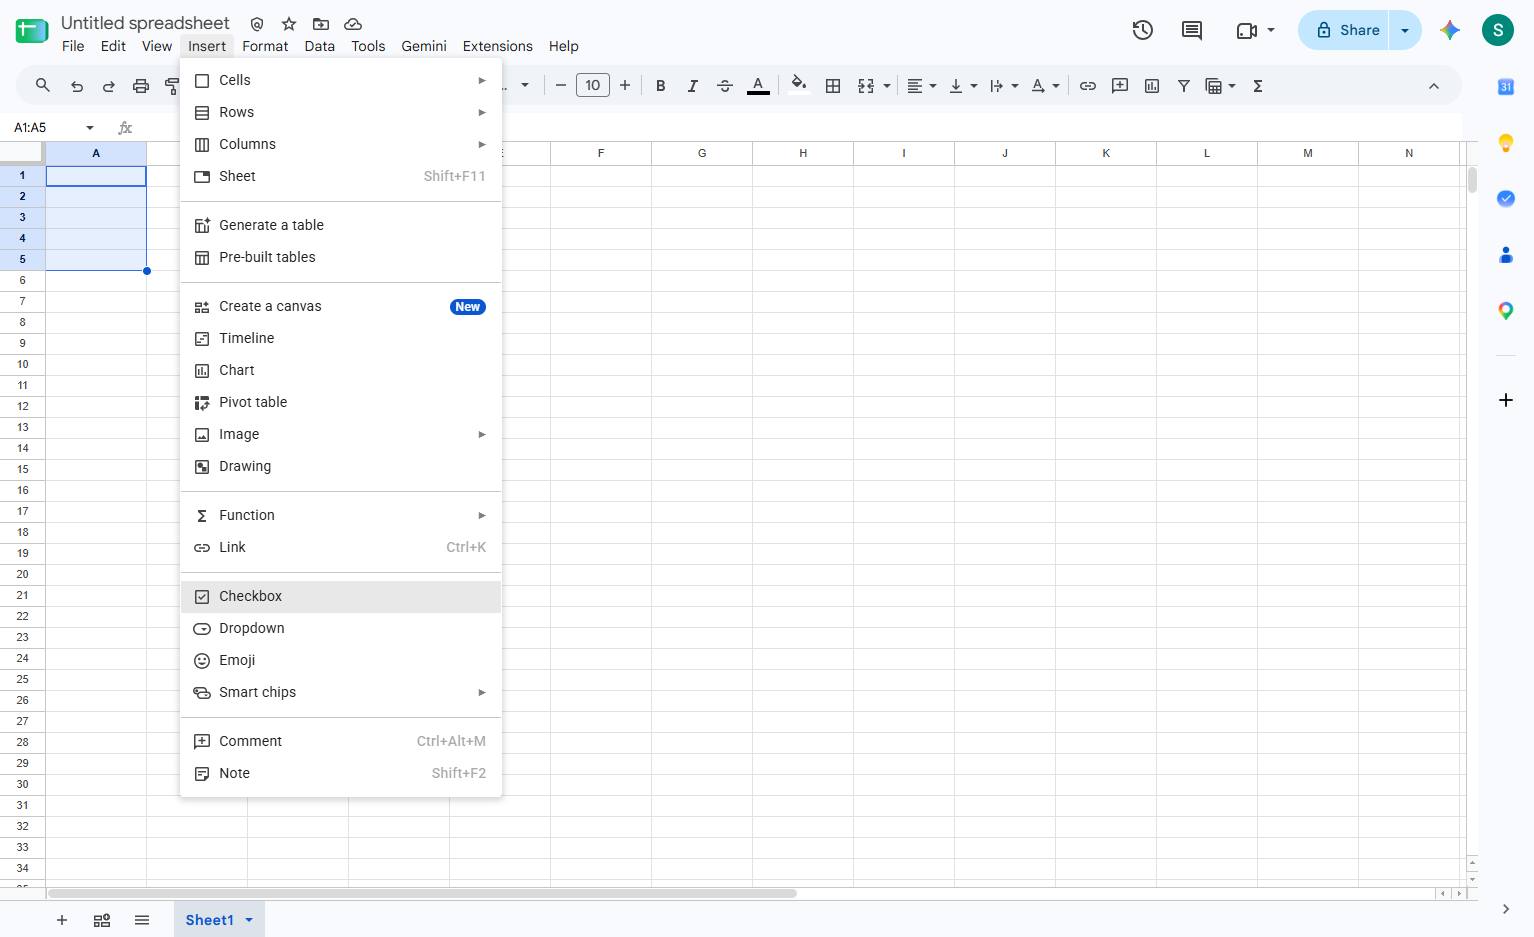Image resolution: width=1534 pixels, height=937 pixels.
Task: Open the horizontal align dropdown
Action: [x=922, y=86]
